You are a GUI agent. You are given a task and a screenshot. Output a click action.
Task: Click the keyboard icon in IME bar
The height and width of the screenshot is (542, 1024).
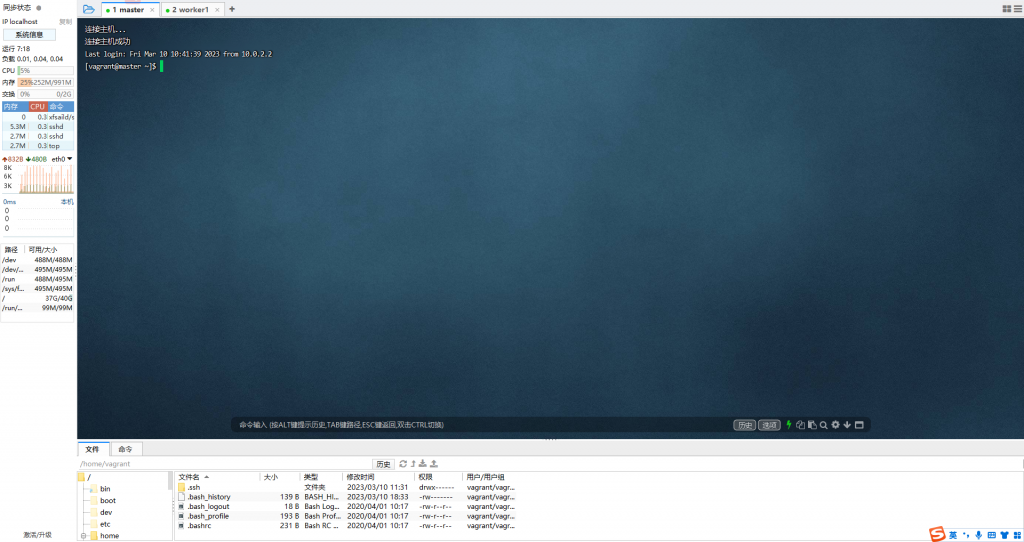click(991, 535)
